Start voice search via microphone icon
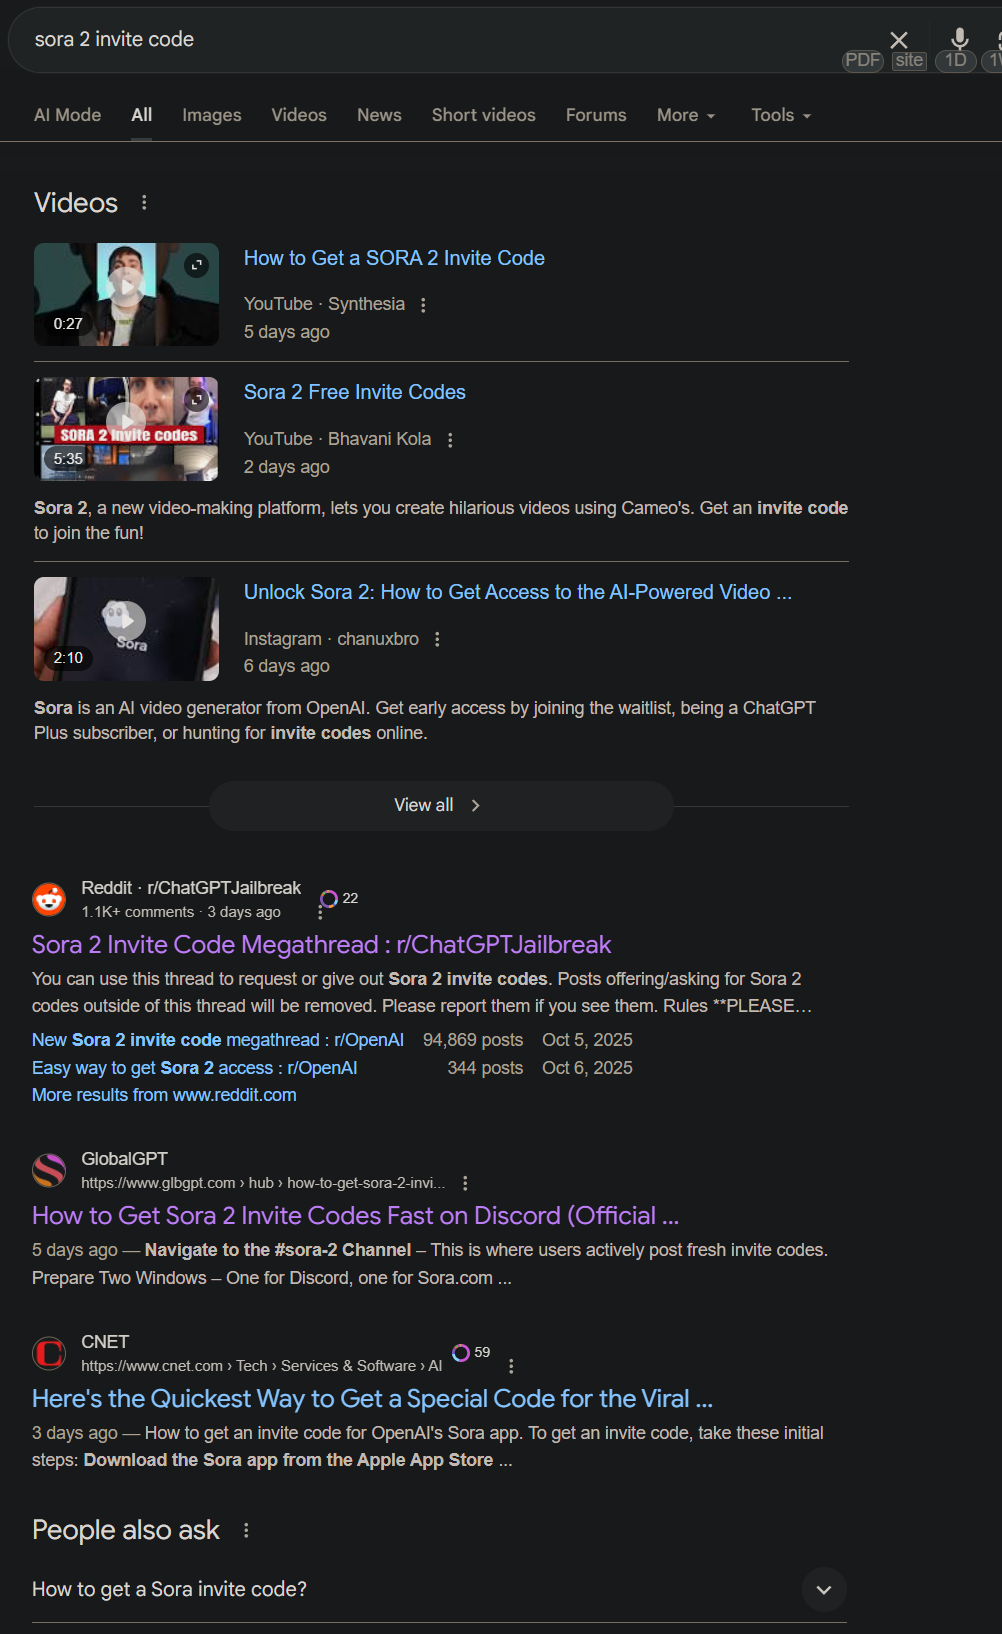 coord(959,39)
